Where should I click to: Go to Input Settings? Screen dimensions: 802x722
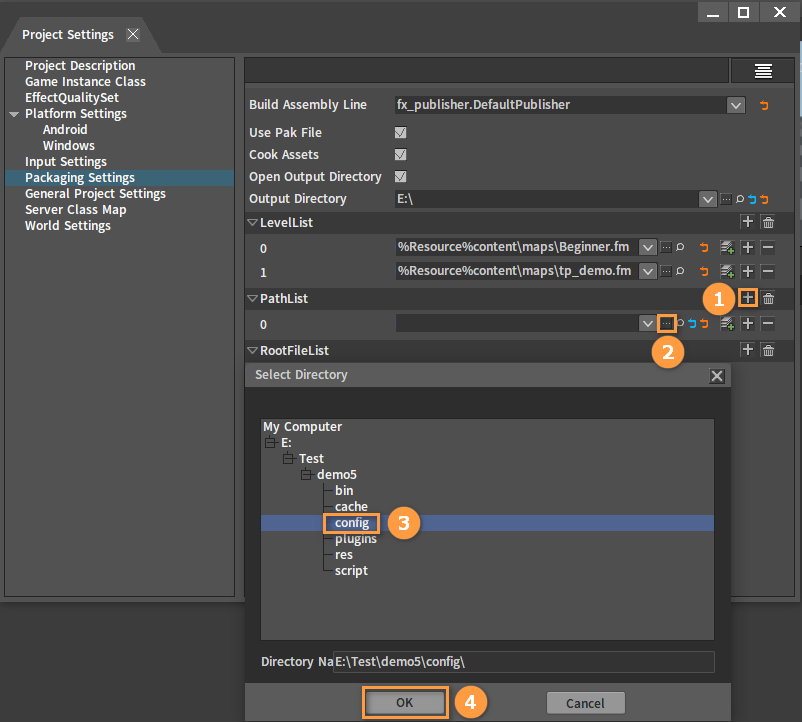click(x=66, y=162)
